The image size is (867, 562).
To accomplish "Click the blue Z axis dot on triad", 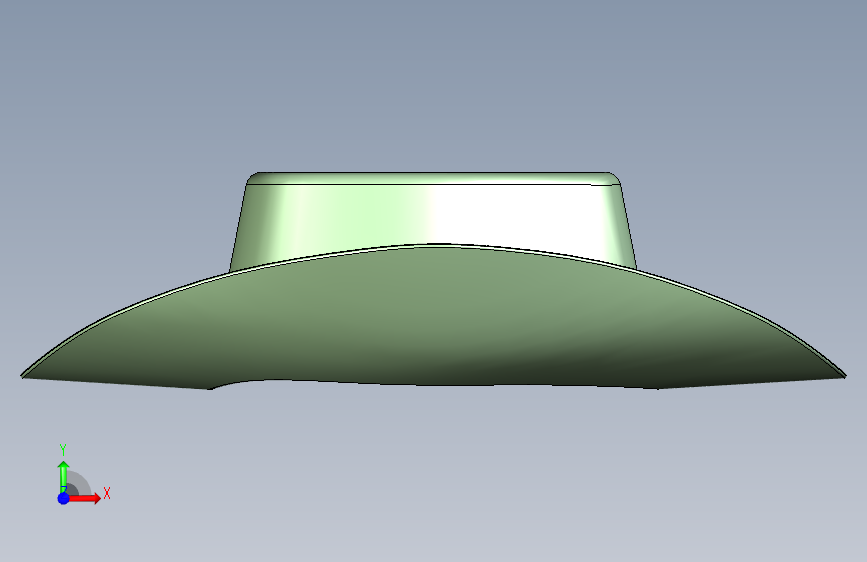I will [63, 498].
